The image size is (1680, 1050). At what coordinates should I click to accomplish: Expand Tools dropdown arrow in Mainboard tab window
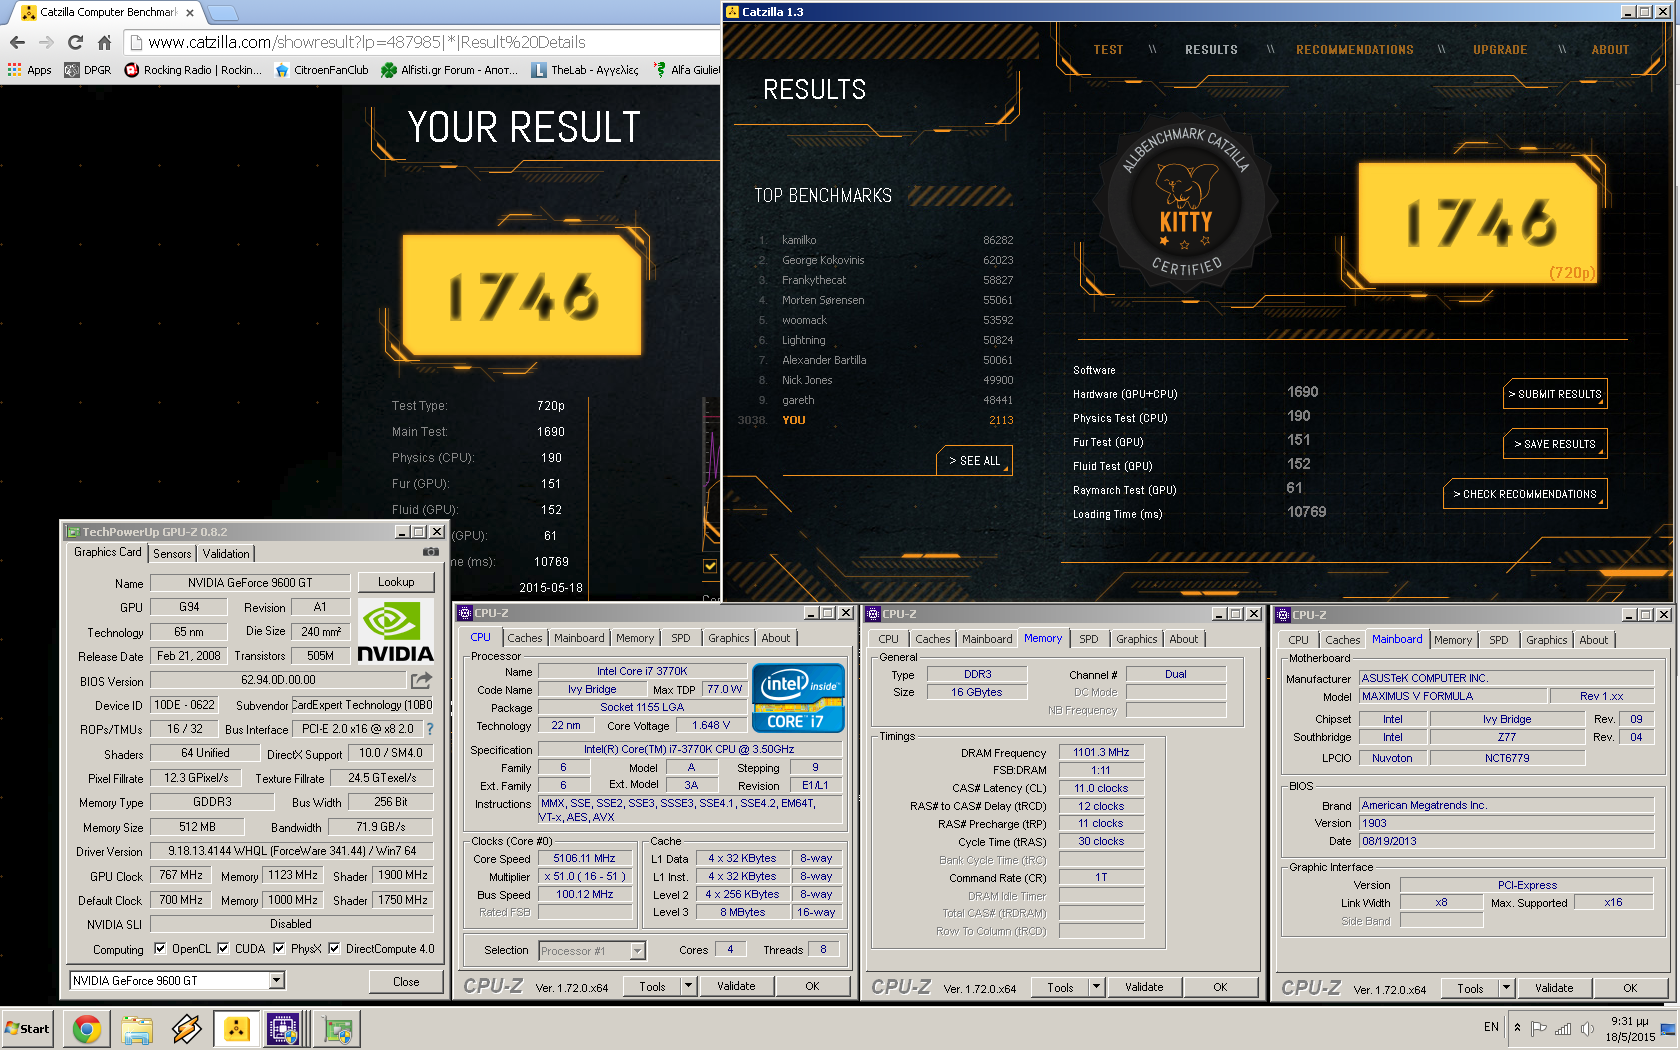1506,988
